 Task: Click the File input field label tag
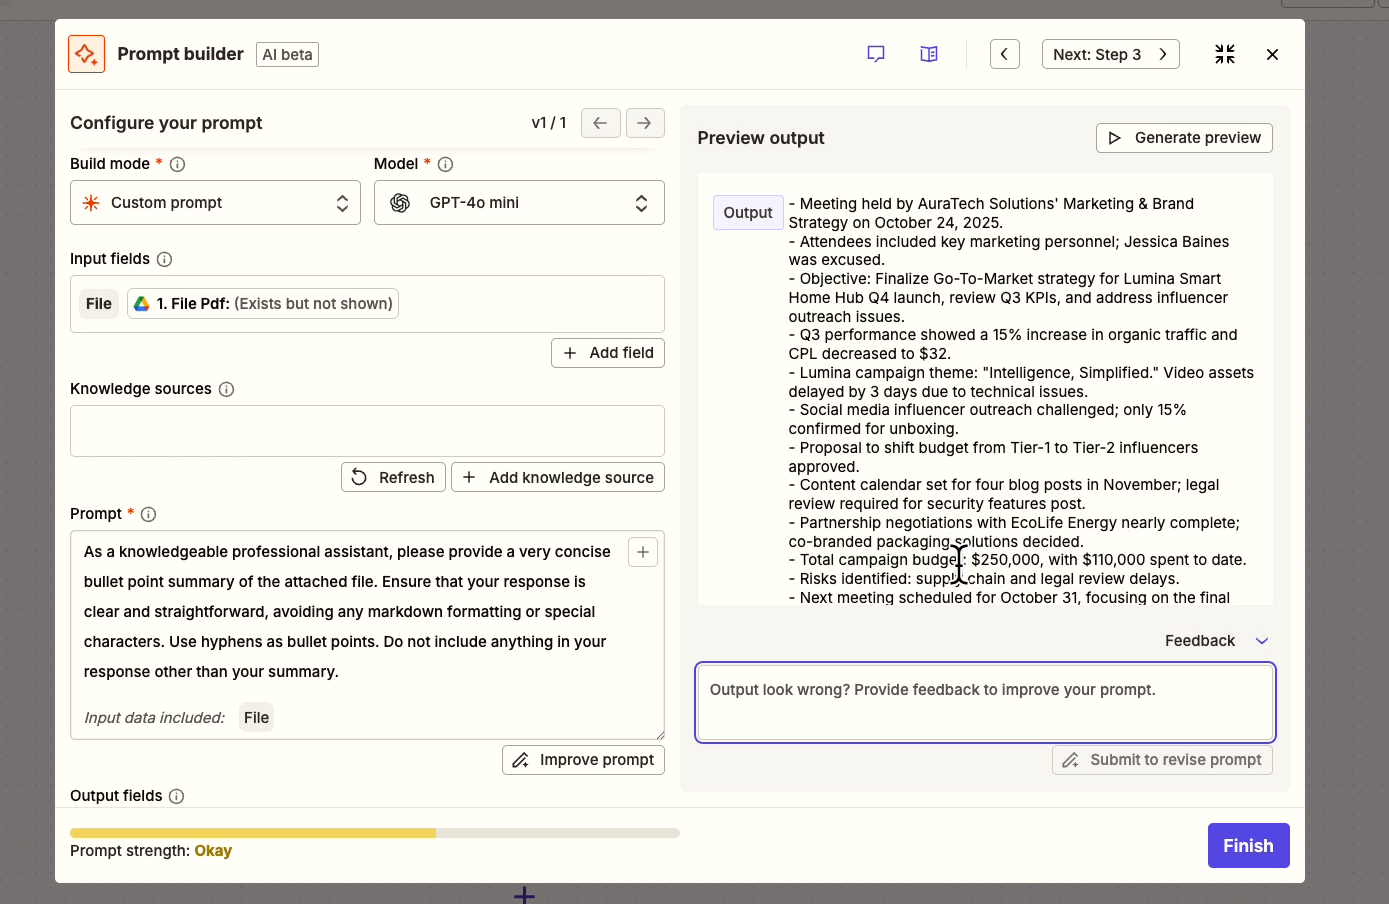tap(99, 304)
